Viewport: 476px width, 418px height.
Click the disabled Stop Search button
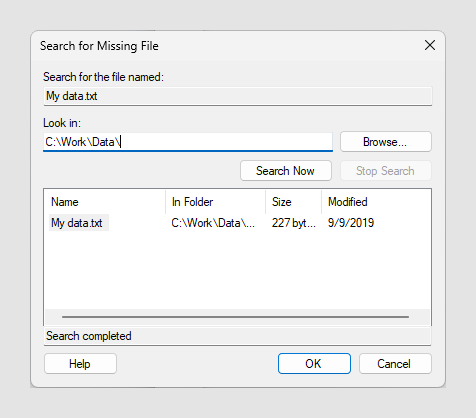(x=386, y=171)
